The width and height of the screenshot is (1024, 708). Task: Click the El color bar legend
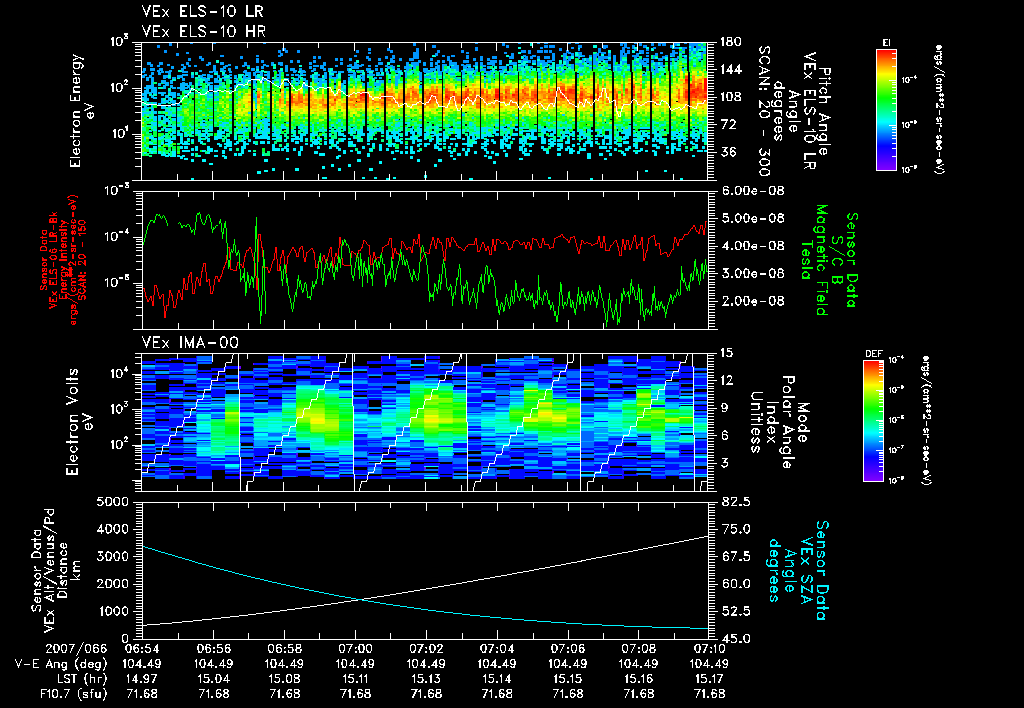(x=886, y=109)
